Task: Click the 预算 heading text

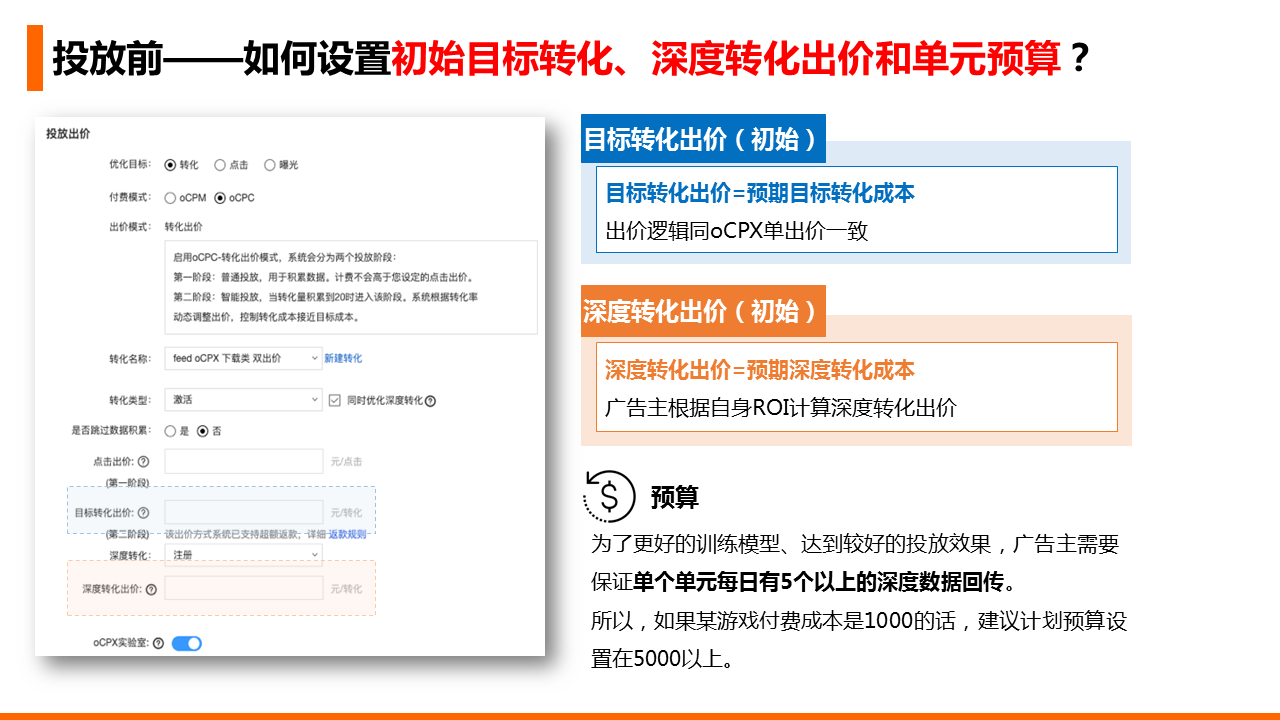Action: 675,496
